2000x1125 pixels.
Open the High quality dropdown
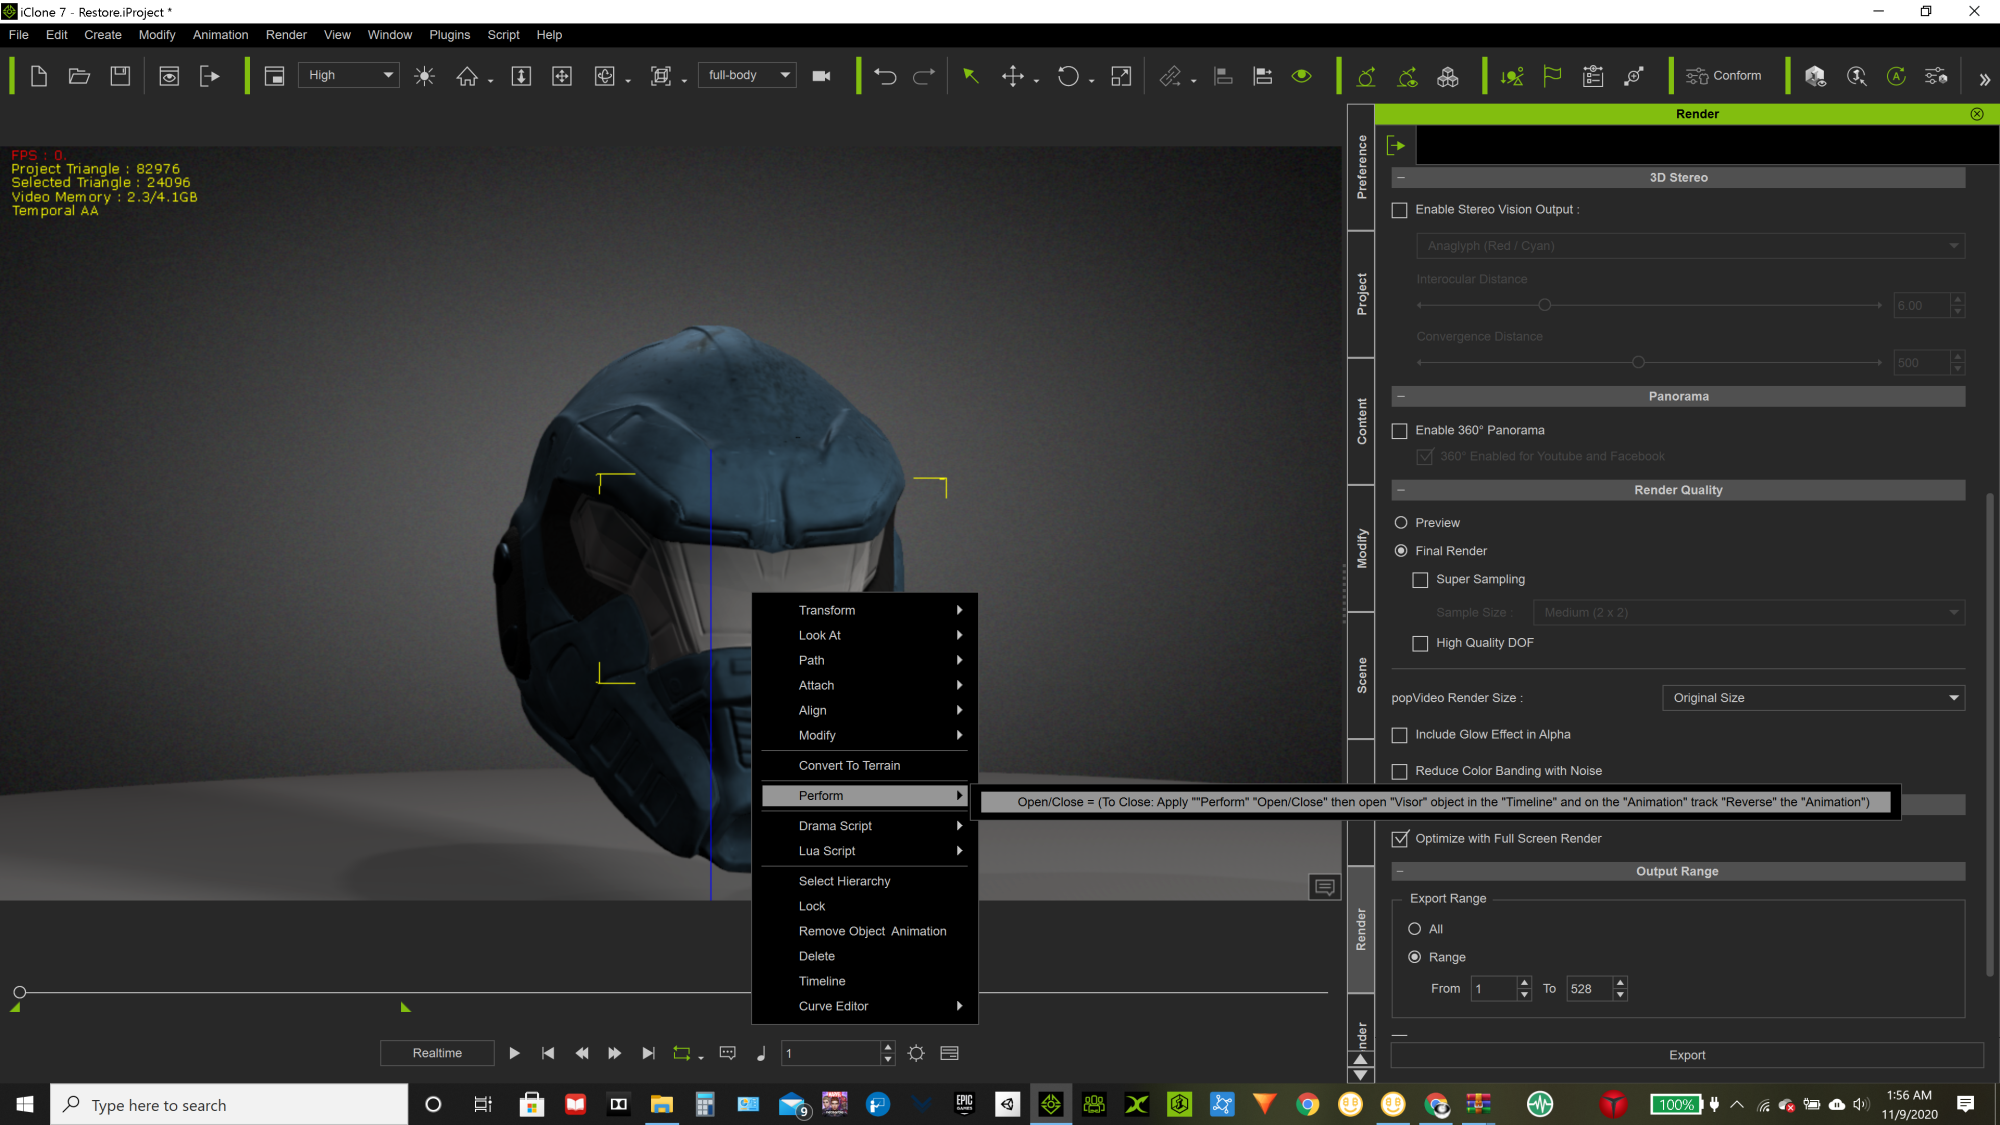coord(349,75)
